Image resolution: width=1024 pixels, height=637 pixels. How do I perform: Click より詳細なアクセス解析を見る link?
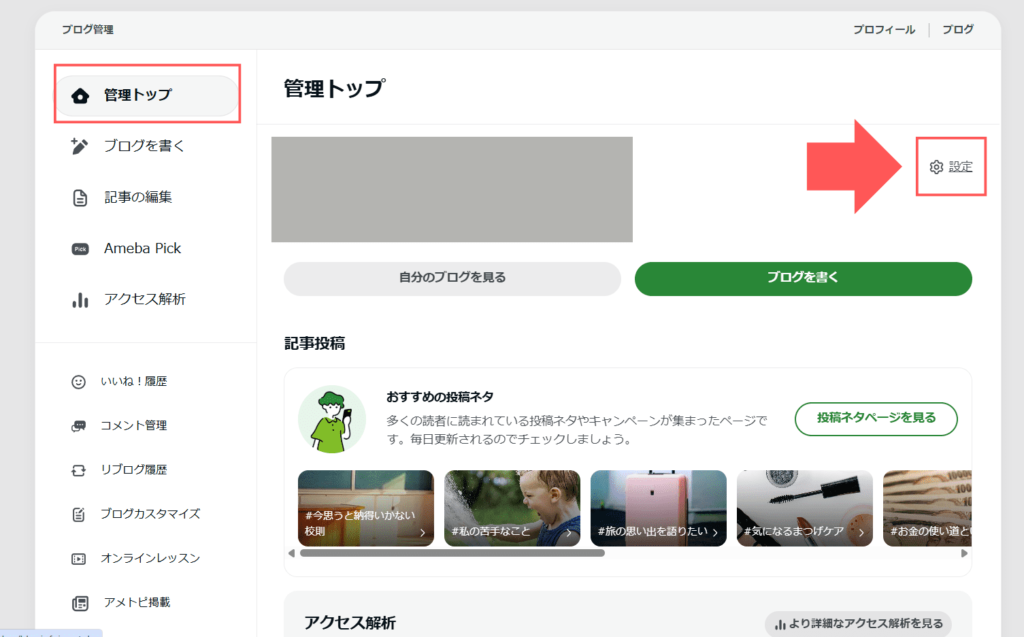click(x=858, y=624)
